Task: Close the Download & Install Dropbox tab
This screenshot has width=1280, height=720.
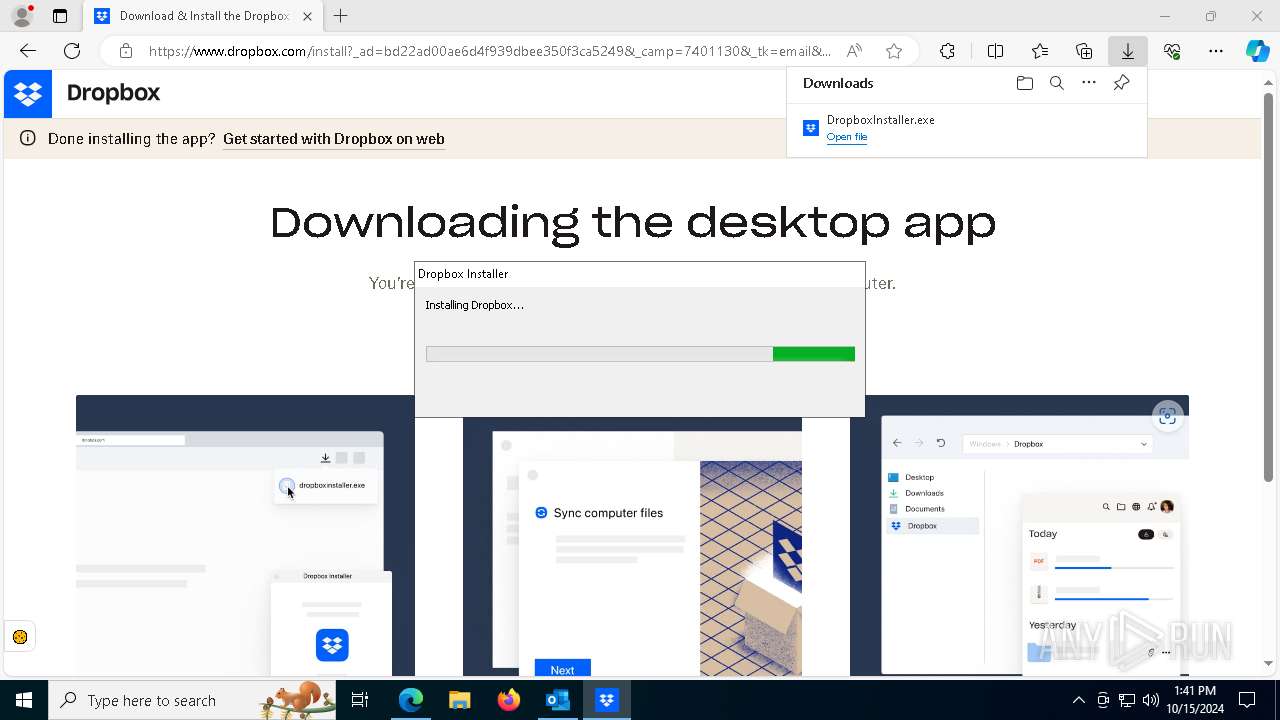Action: point(307,16)
